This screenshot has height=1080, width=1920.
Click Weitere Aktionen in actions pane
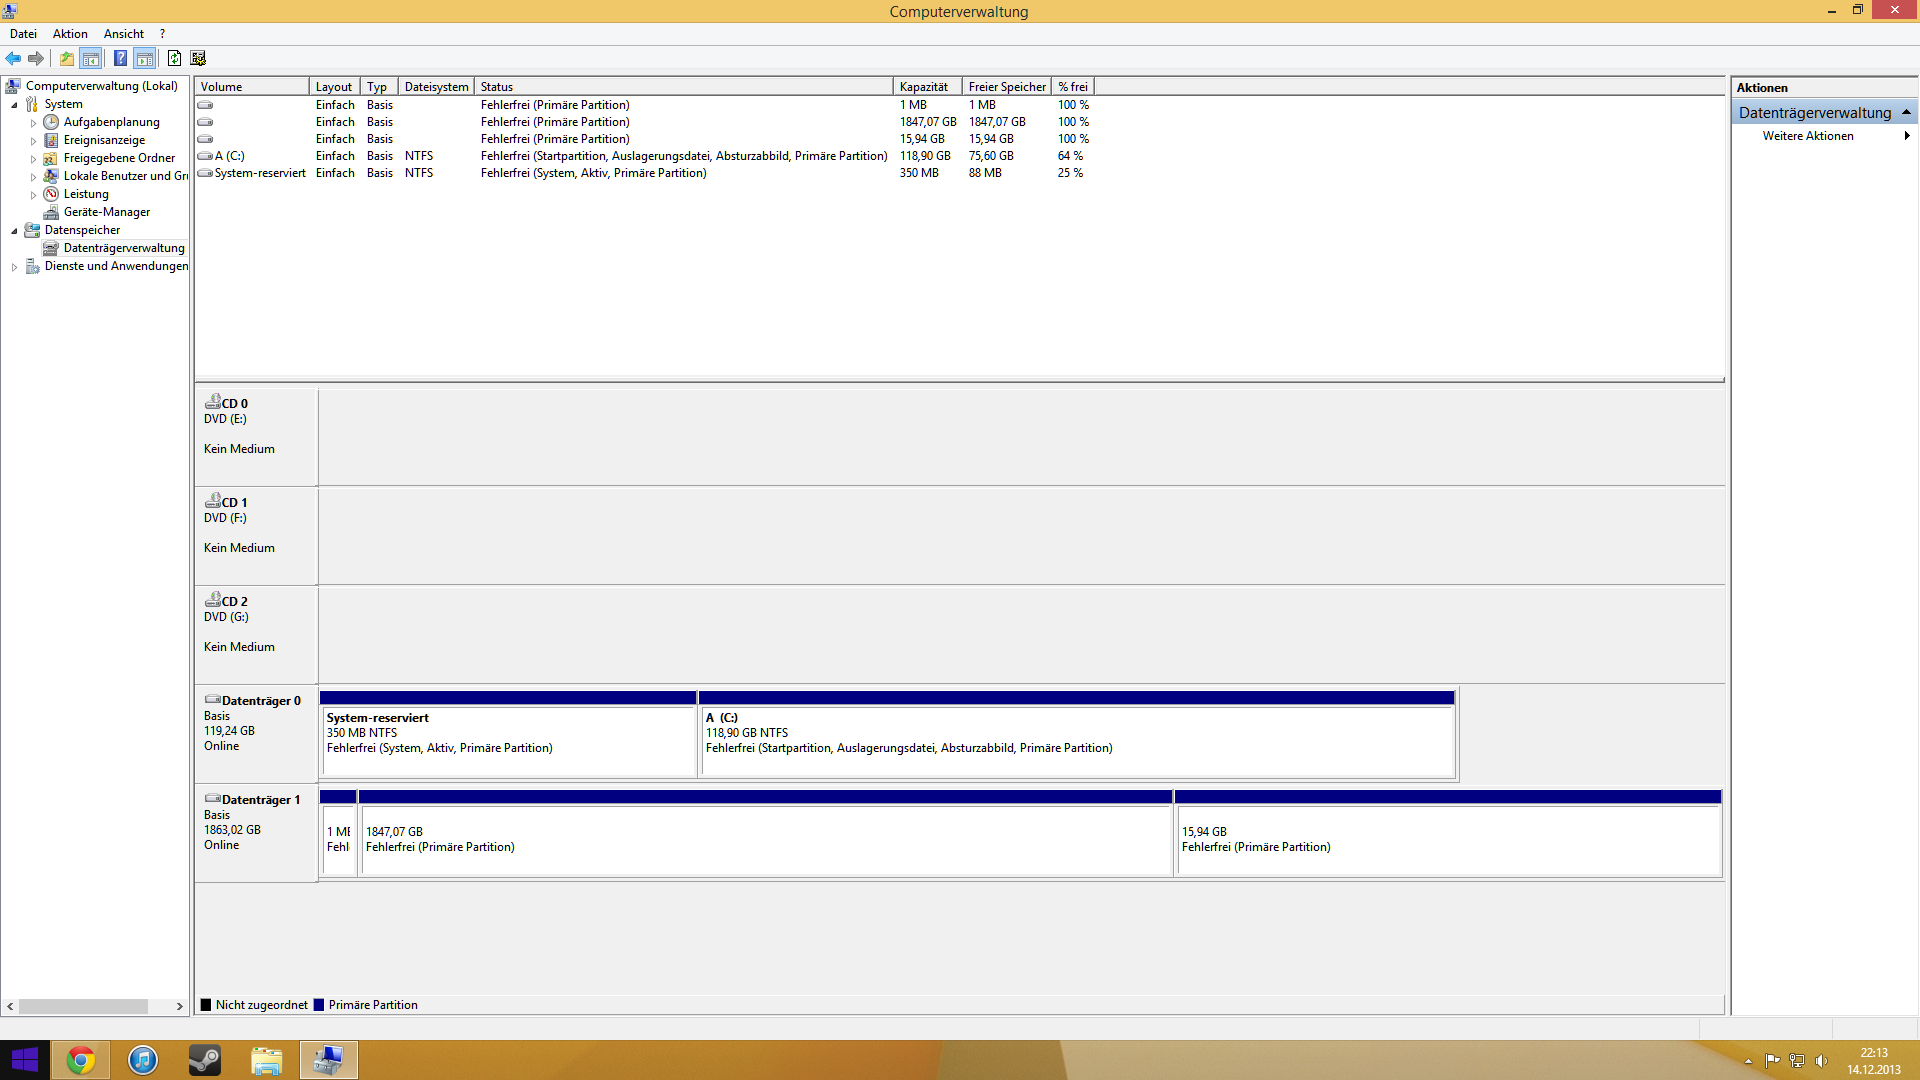coord(1808,136)
